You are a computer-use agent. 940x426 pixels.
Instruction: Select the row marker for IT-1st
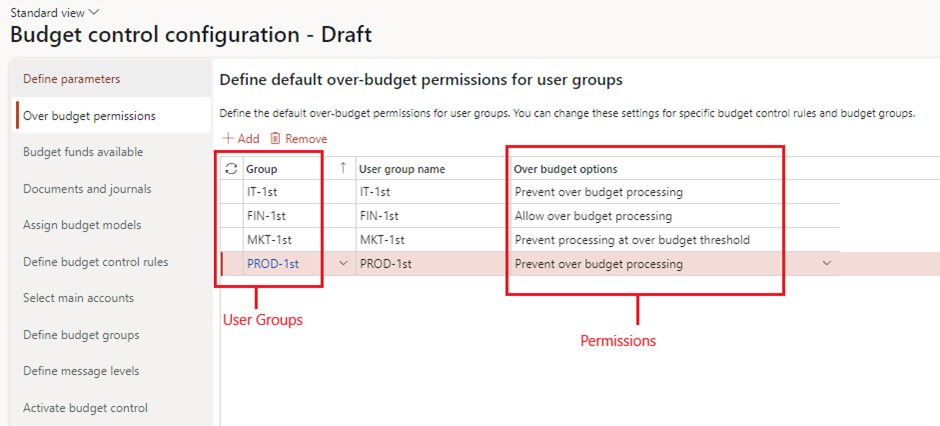pyautogui.click(x=231, y=192)
